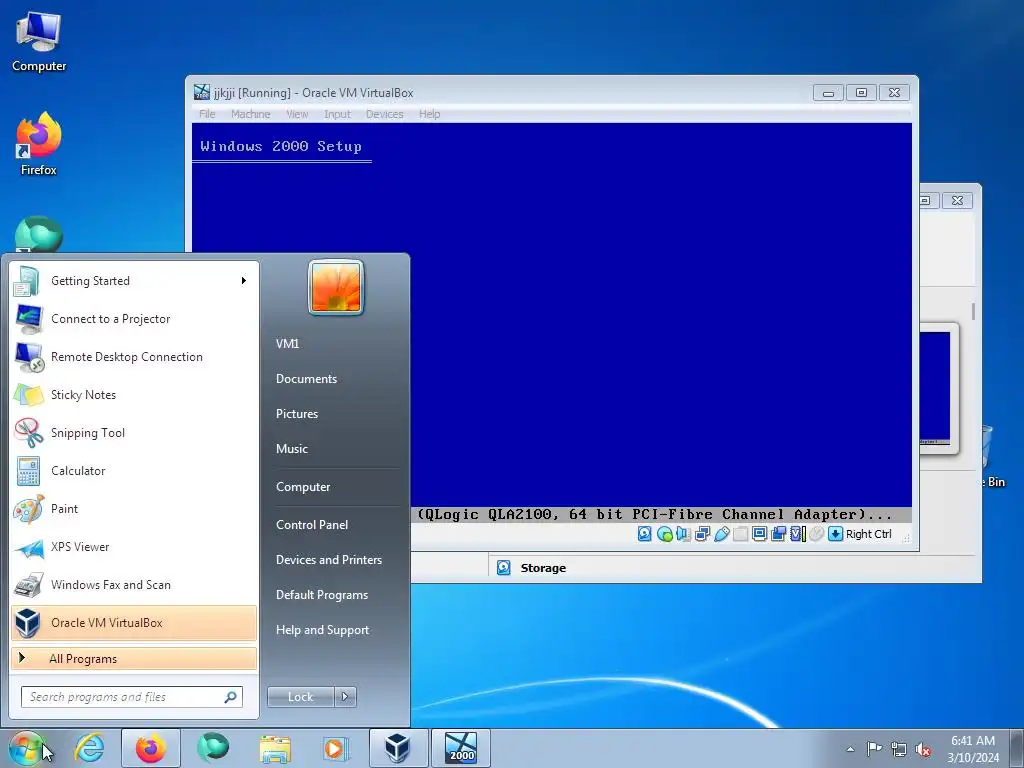Image resolution: width=1024 pixels, height=768 pixels.
Task: Click the USB devices status icon
Action: [x=722, y=534]
